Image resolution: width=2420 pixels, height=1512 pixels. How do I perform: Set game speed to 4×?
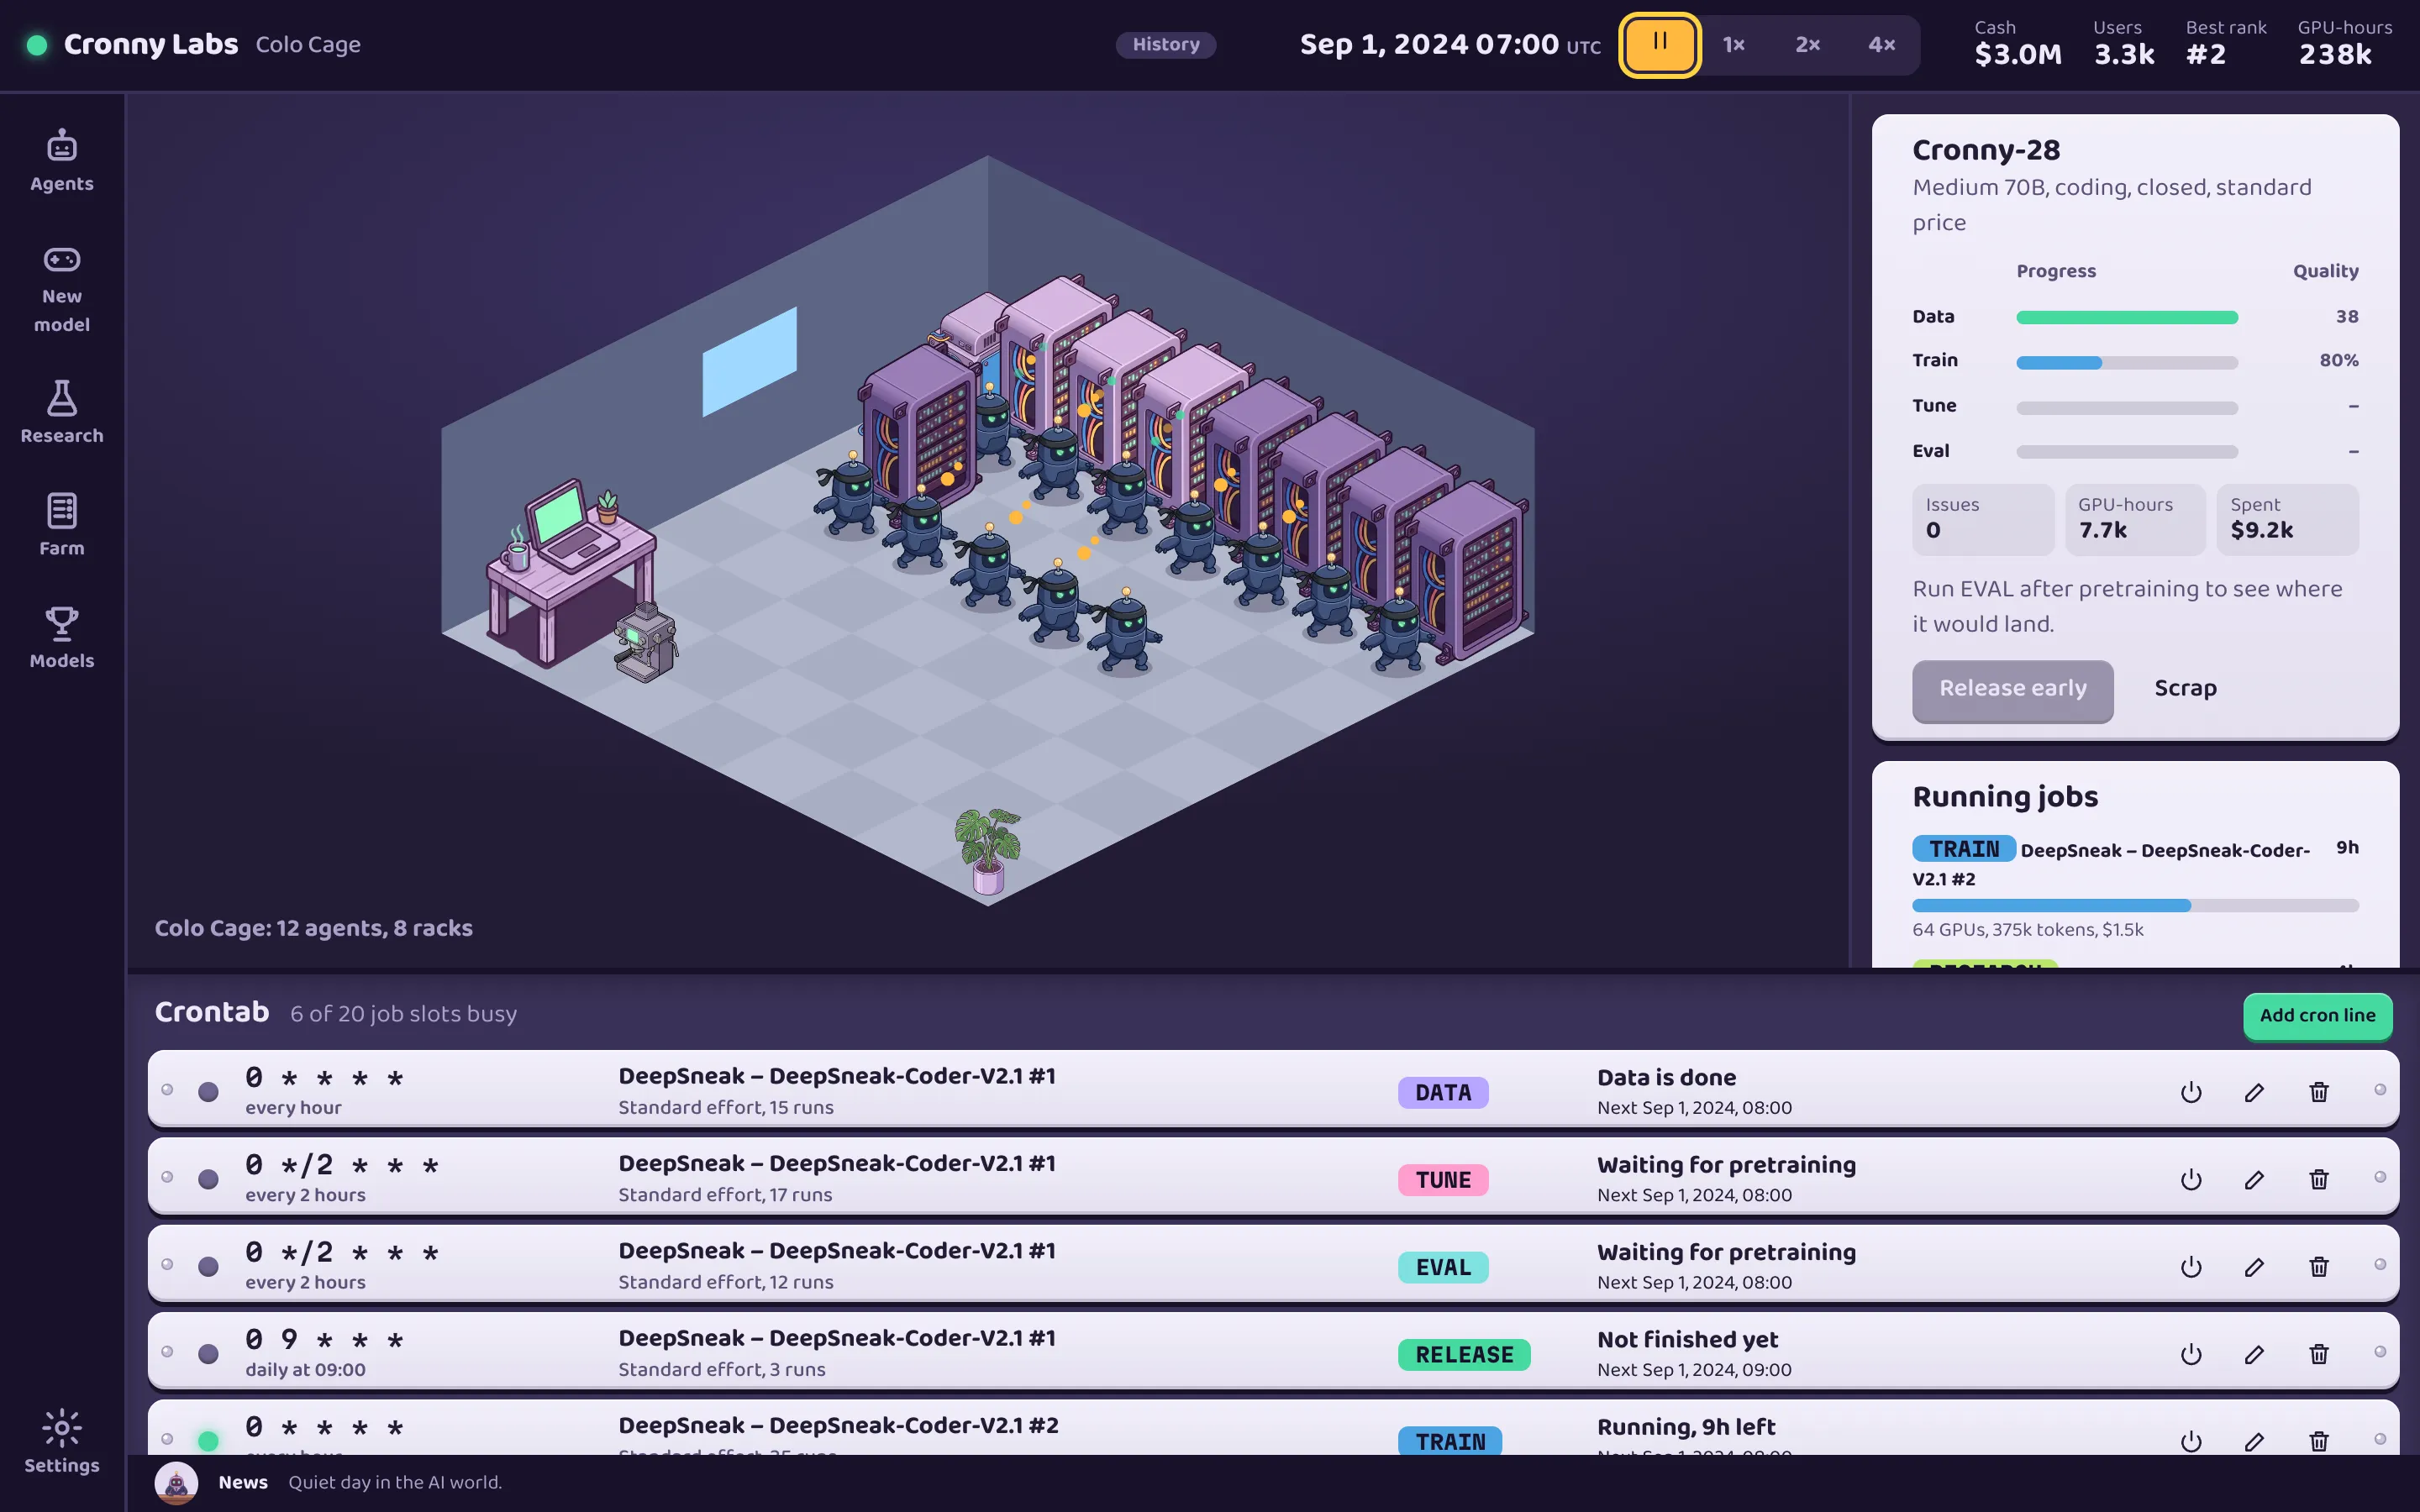[1882, 45]
